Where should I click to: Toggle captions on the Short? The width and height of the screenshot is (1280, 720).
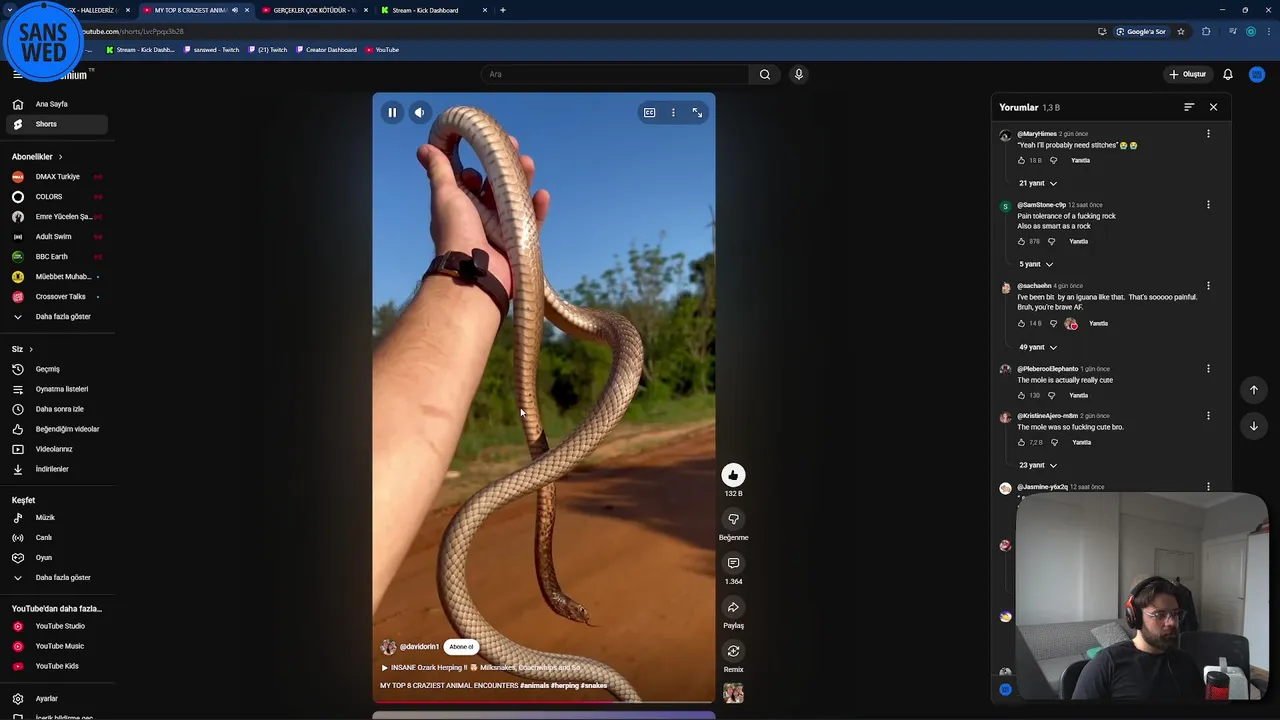(649, 113)
